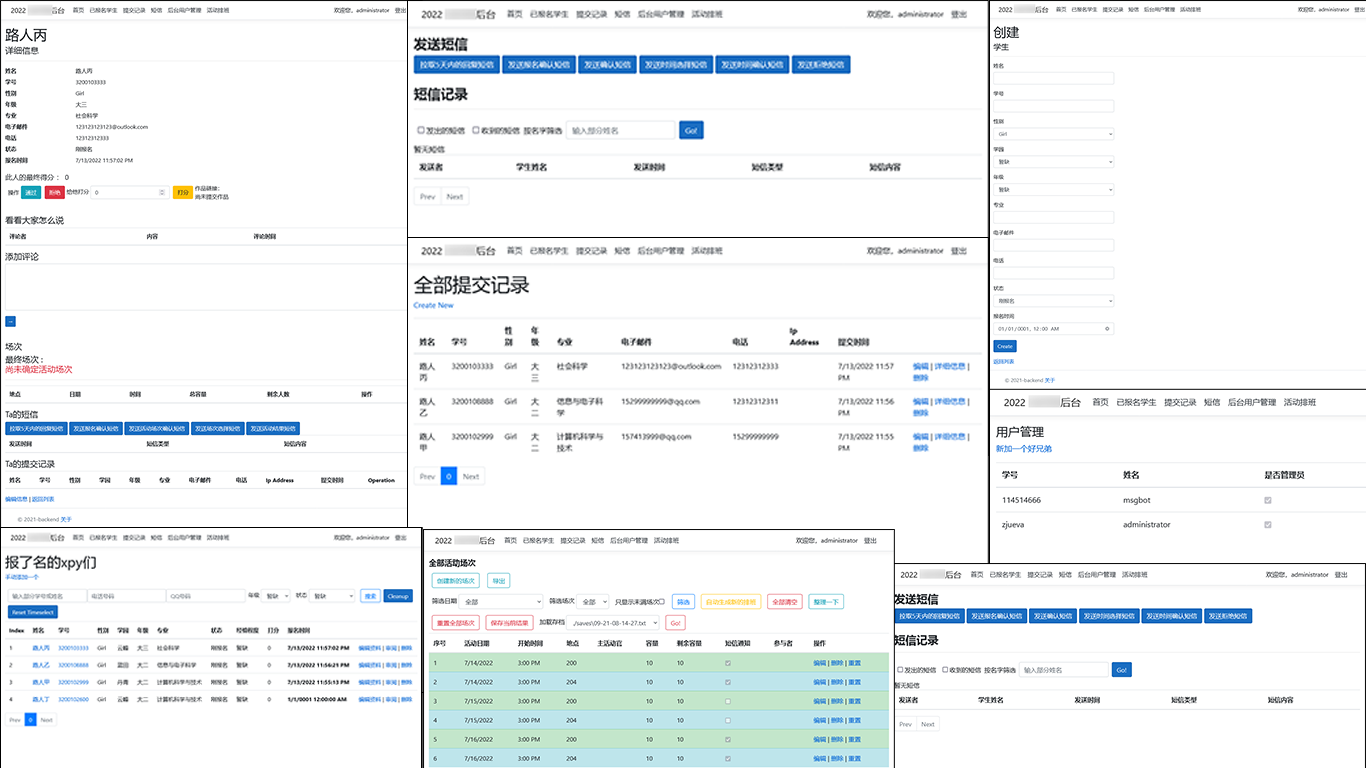Click 创建新的场次 button
This screenshot has width=1366, height=768.
pos(456,581)
